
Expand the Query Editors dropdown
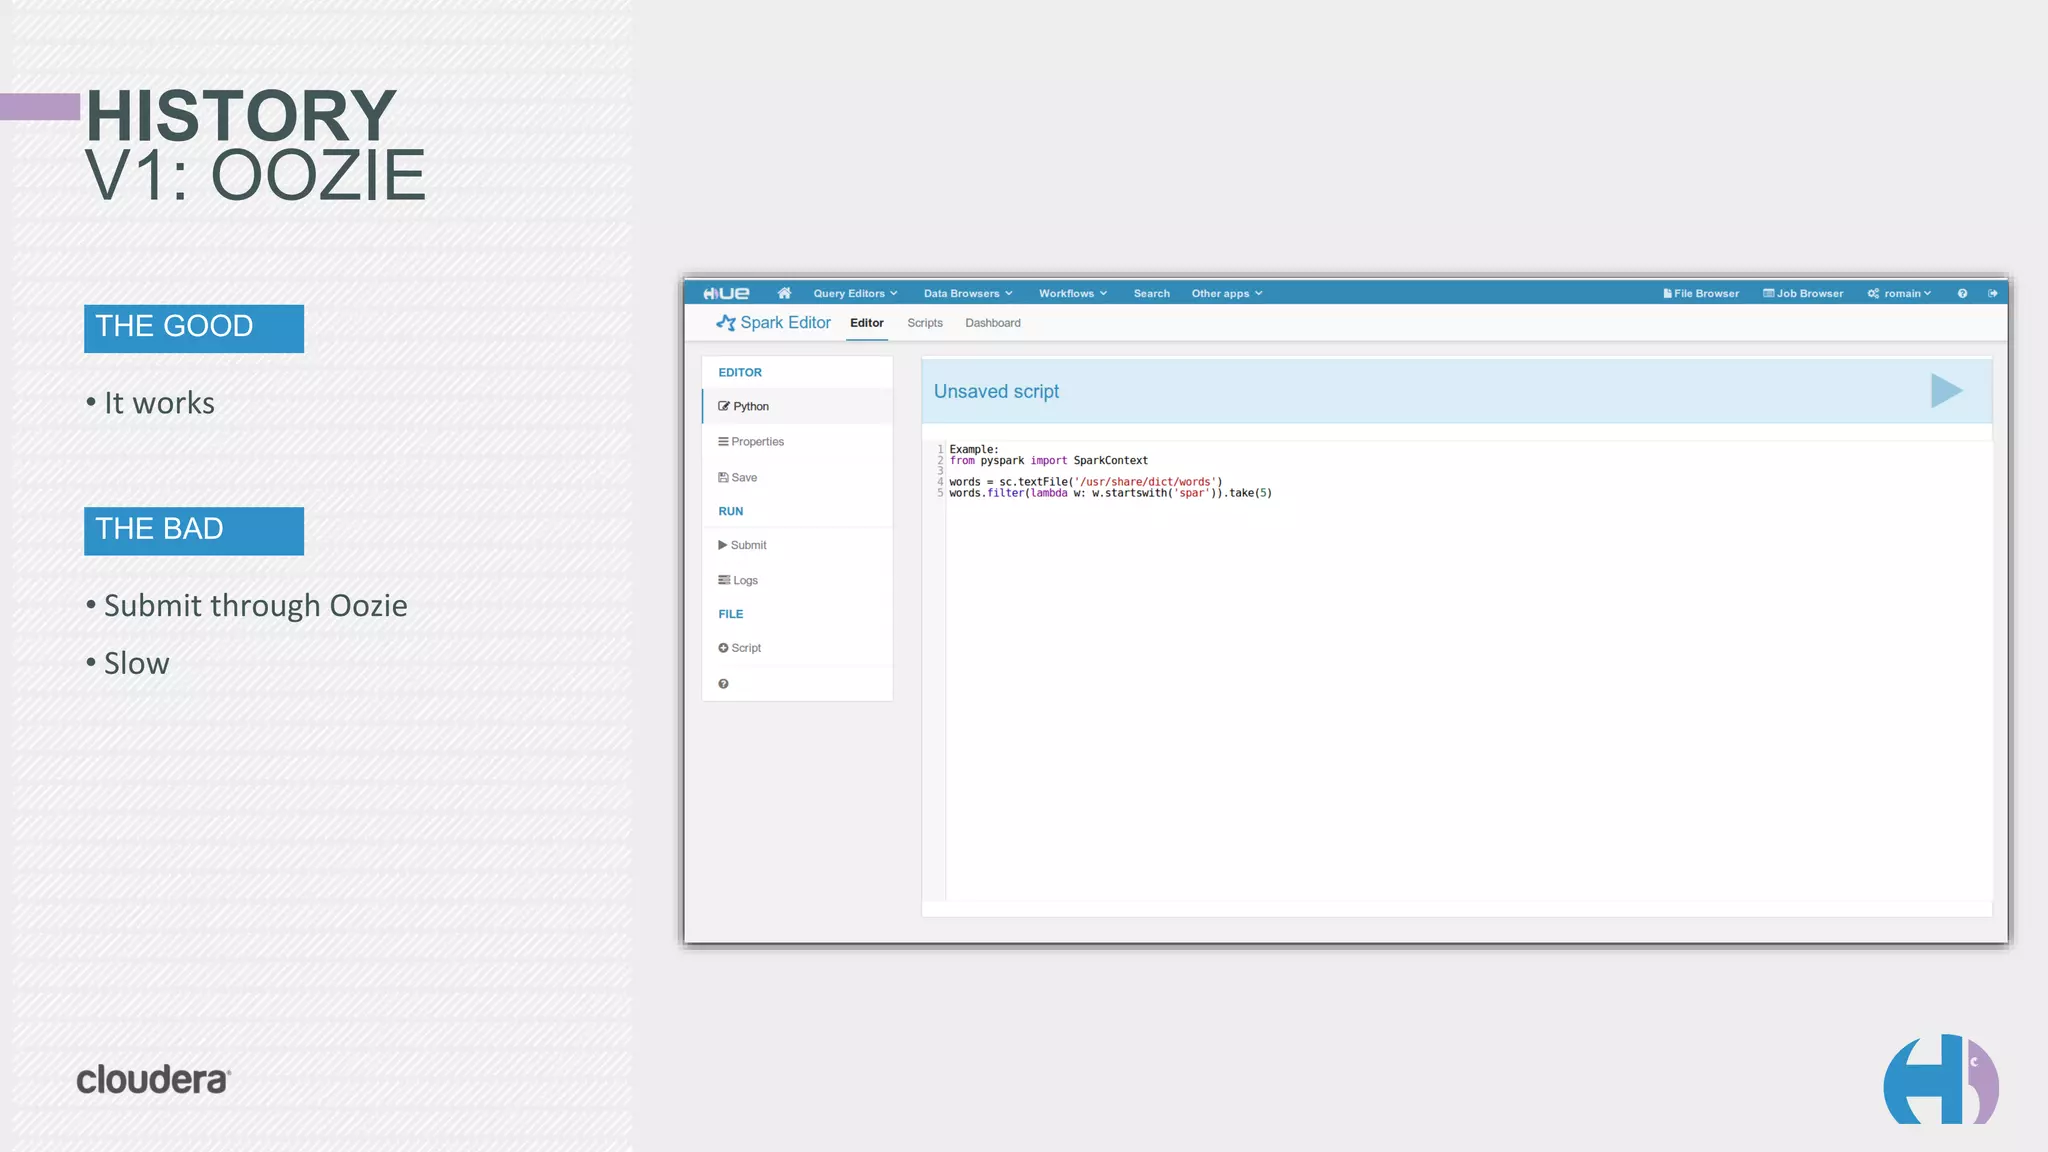point(855,293)
